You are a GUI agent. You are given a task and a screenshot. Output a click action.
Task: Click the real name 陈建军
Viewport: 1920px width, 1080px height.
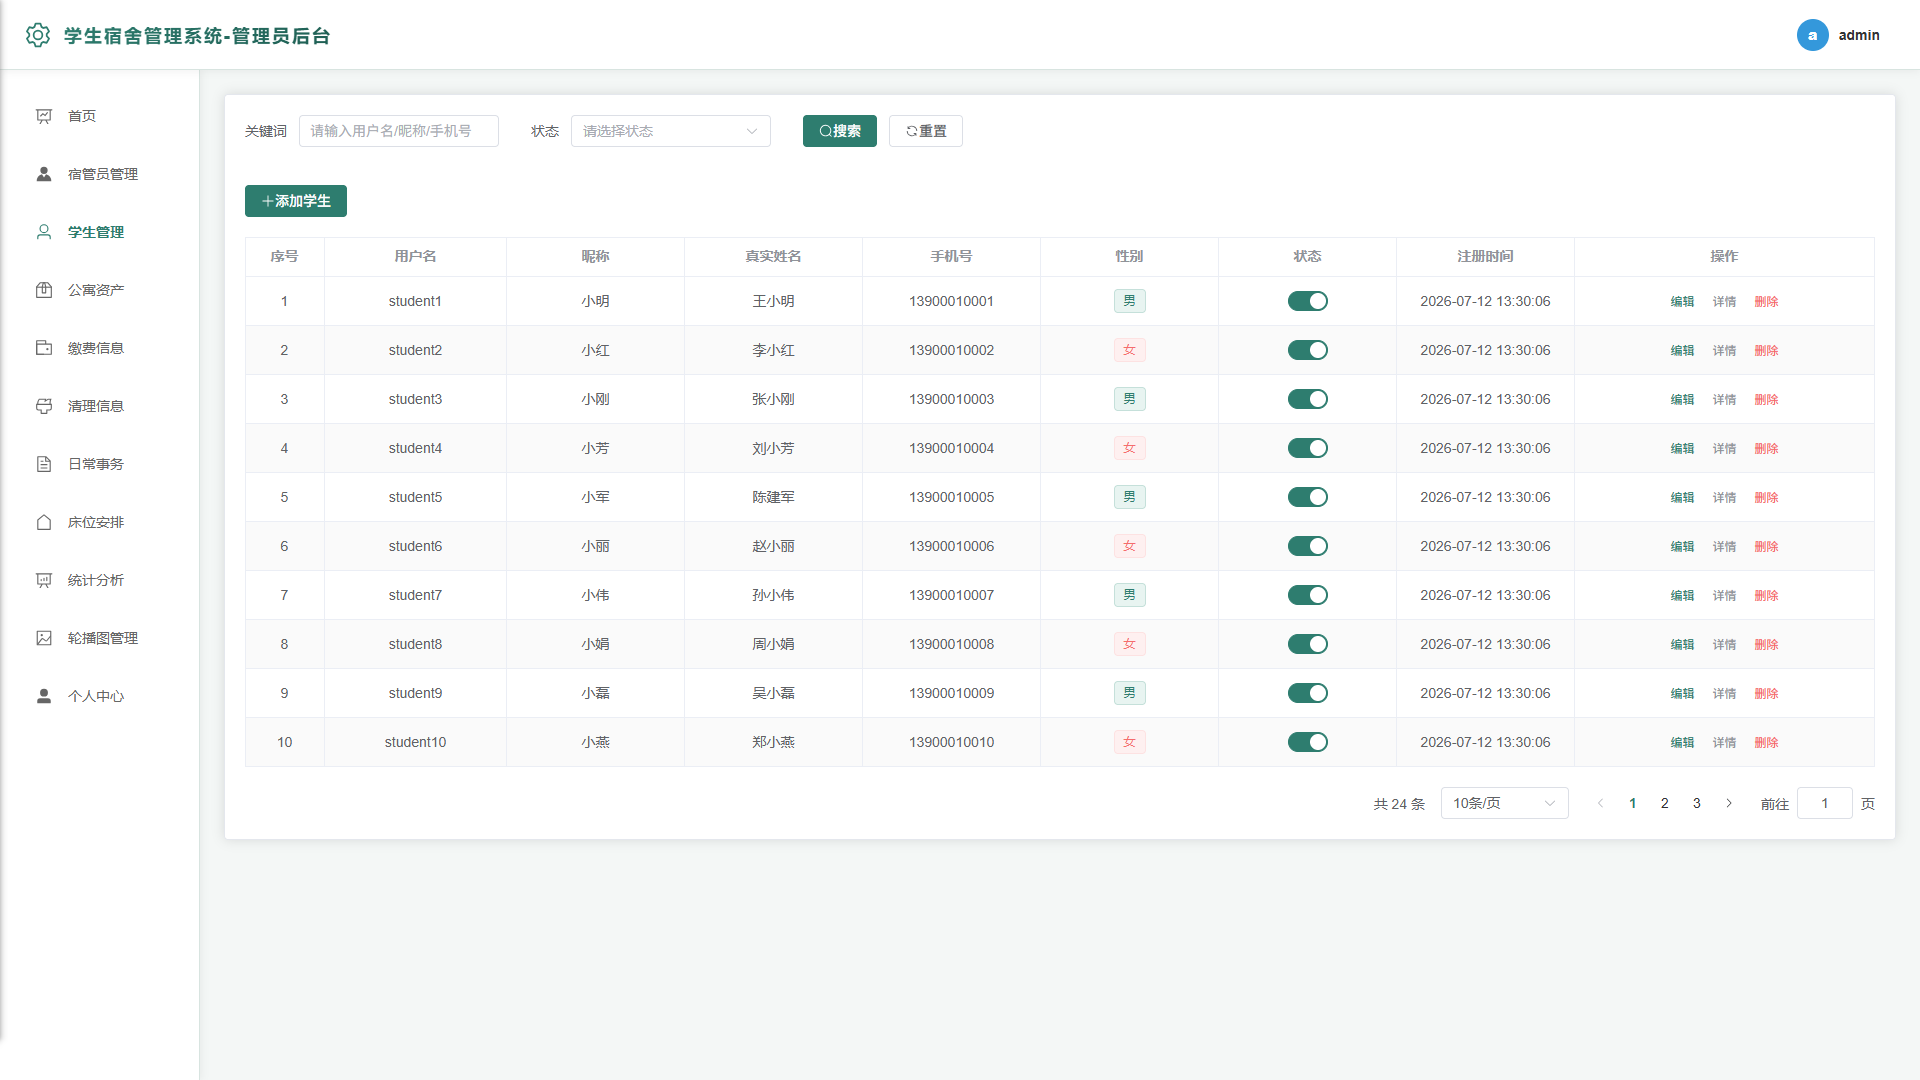coord(773,497)
